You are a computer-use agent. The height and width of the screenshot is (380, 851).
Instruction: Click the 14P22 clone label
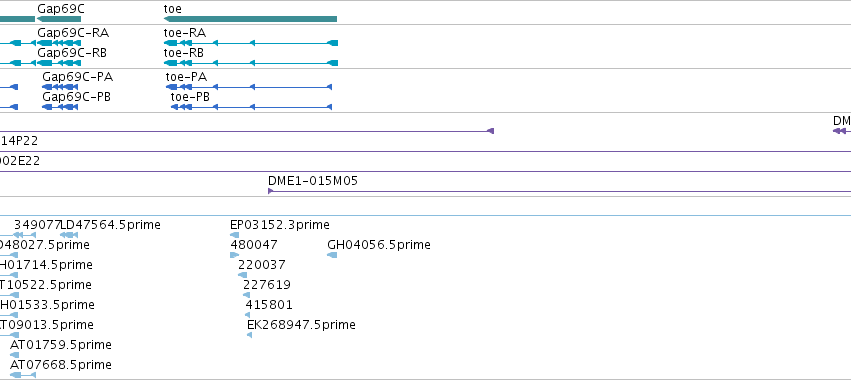click(19, 141)
